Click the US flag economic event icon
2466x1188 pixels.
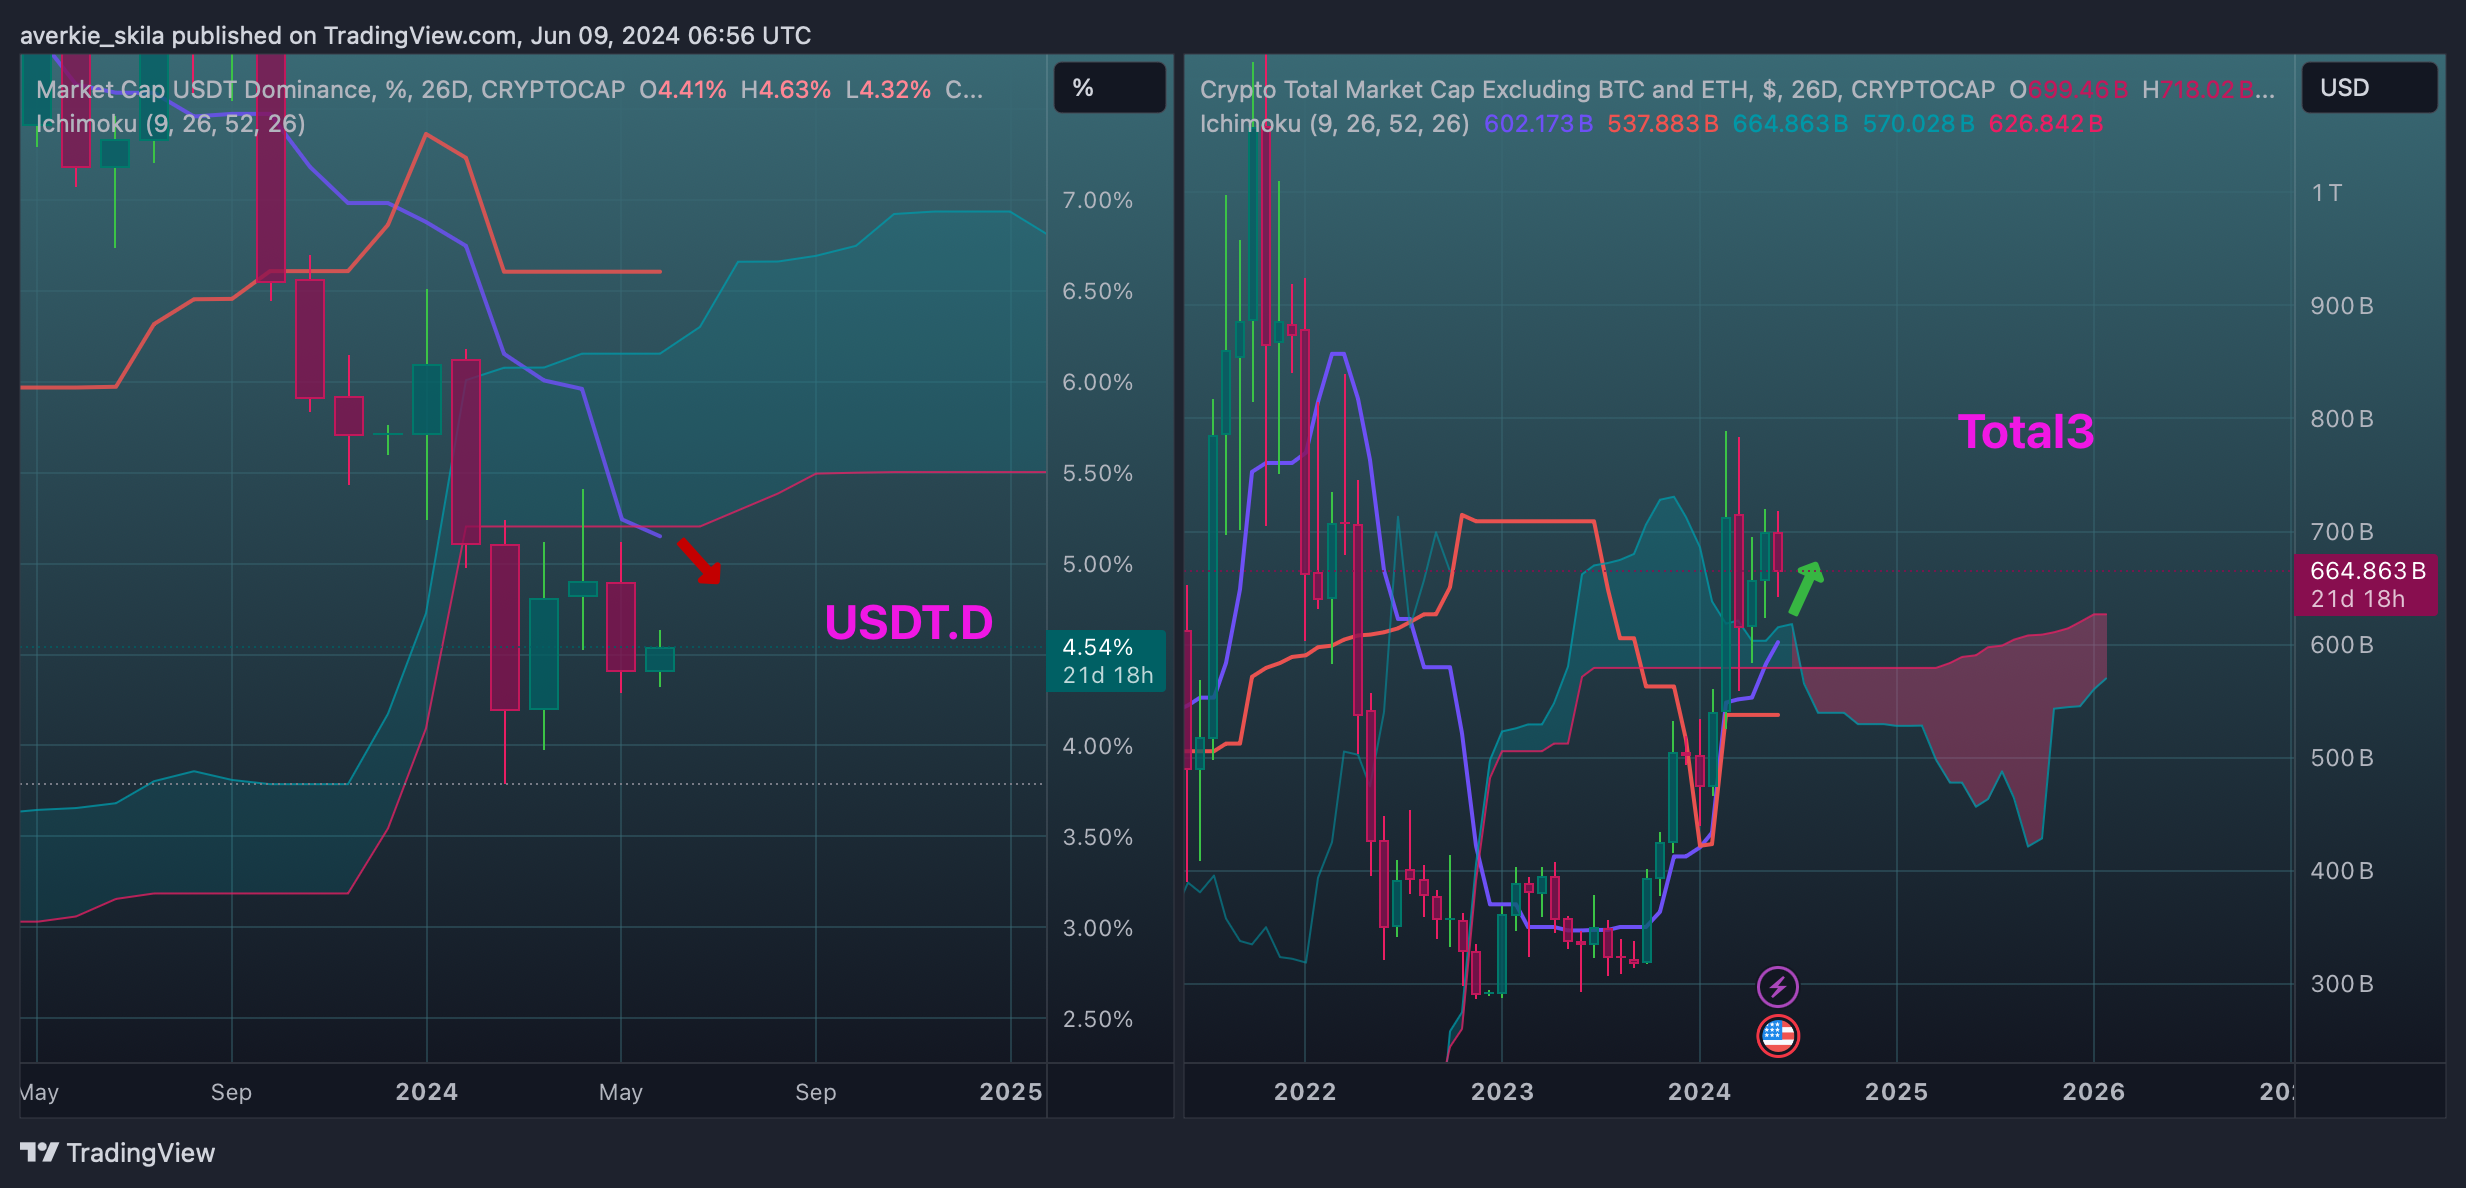[x=1777, y=1035]
